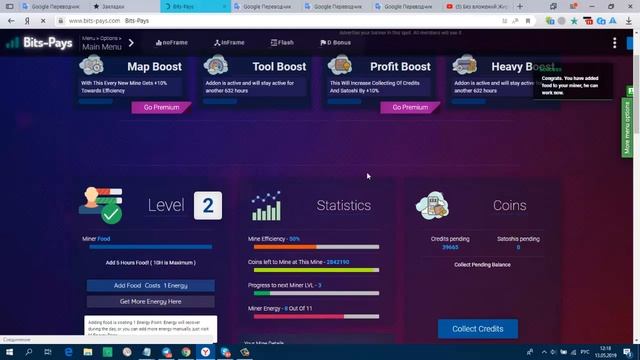The width and height of the screenshot is (640, 360).
Task: Open the browser sidebar panel icon
Action: (9, 7)
